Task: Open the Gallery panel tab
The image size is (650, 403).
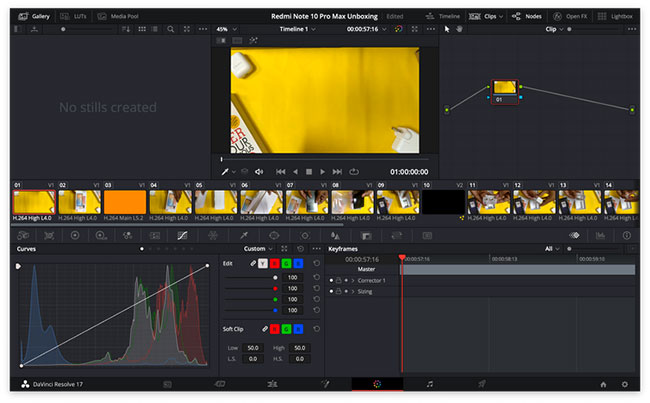Action: [34, 17]
